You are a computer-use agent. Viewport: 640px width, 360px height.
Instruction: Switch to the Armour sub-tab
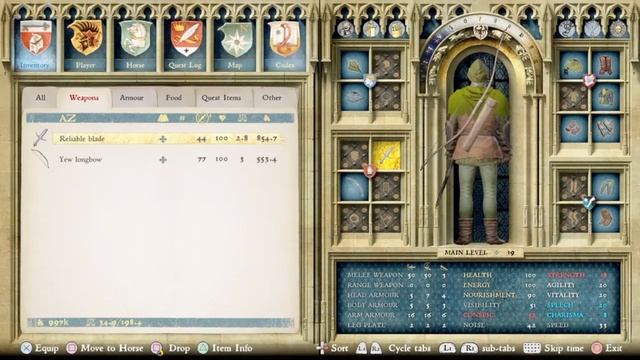click(x=131, y=98)
